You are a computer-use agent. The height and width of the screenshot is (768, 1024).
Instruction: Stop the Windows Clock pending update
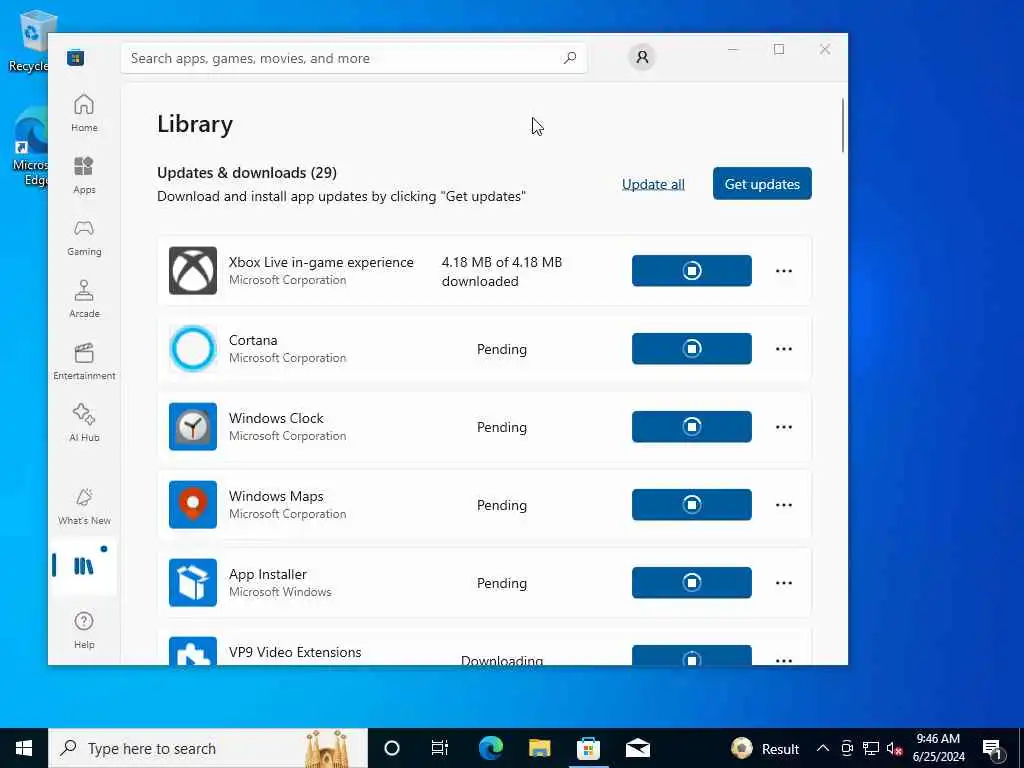(692, 426)
